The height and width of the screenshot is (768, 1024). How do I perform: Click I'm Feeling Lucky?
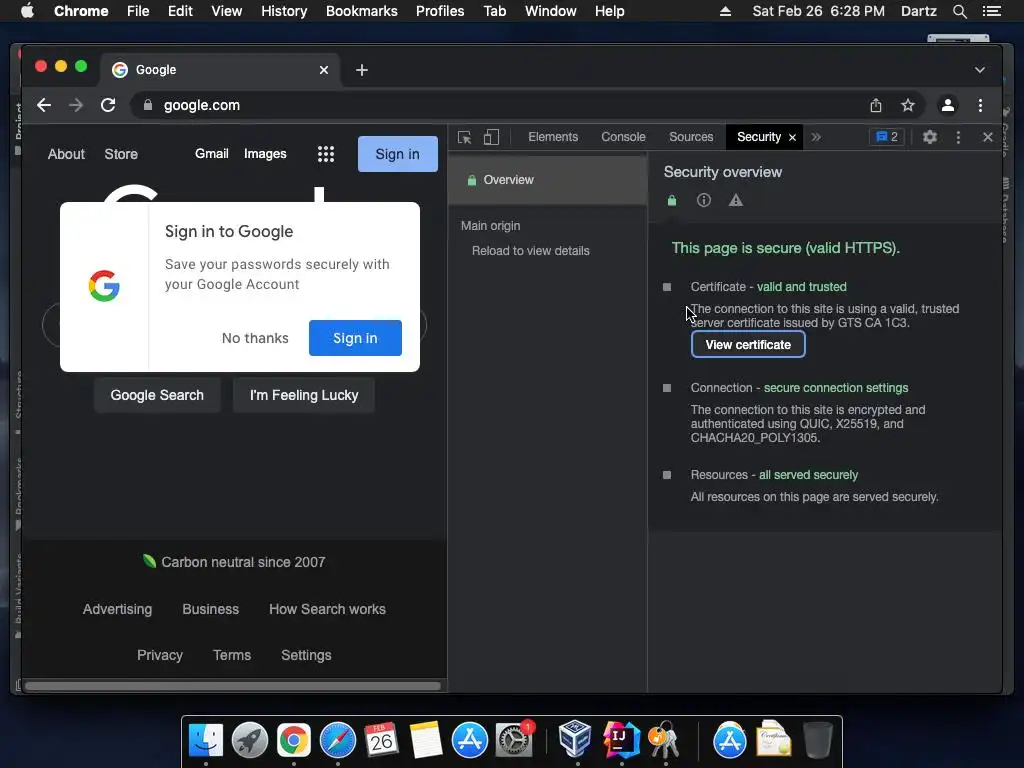[x=304, y=395]
